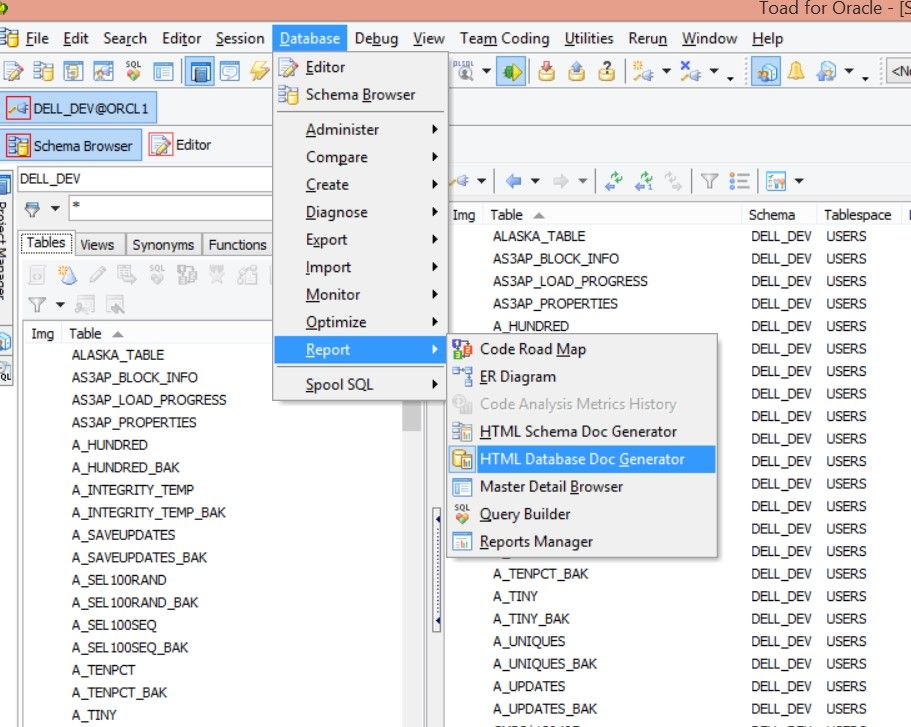Click the funnel filter icon below Tables tab
Image resolution: width=911 pixels, height=727 pixels.
pos(37,305)
